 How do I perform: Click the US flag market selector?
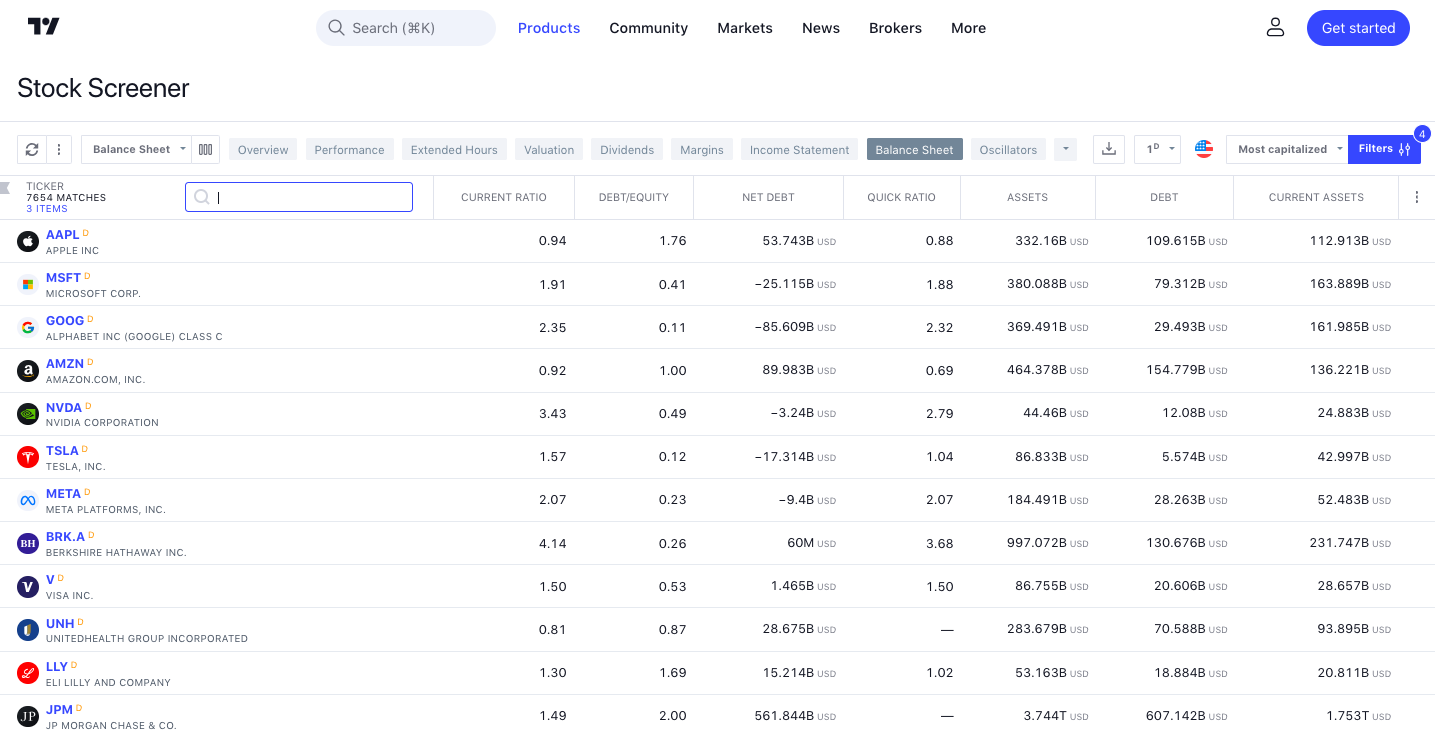[x=1204, y=149]
